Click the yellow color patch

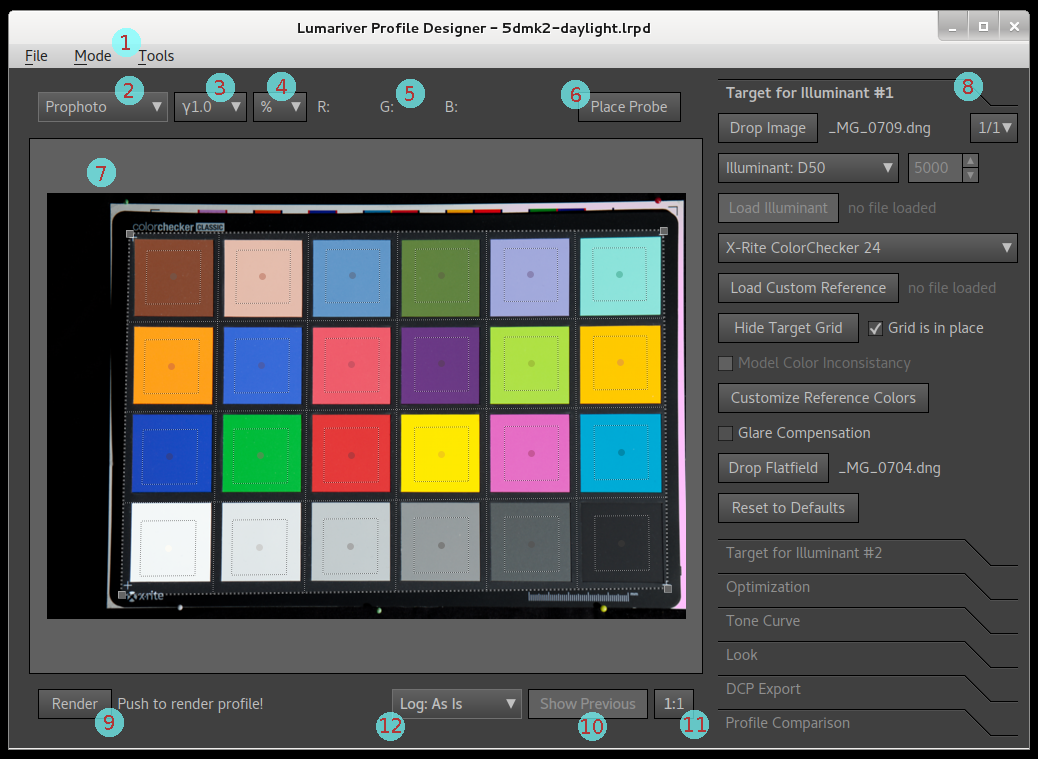click(x=440, y=454)
